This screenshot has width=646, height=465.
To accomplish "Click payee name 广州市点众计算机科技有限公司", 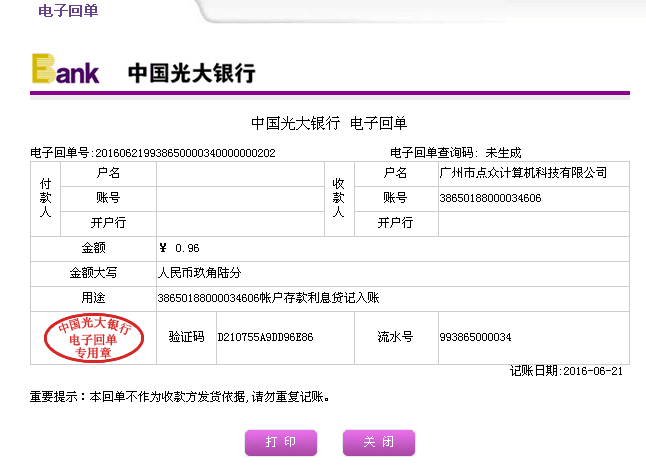I will click(523, 173).
